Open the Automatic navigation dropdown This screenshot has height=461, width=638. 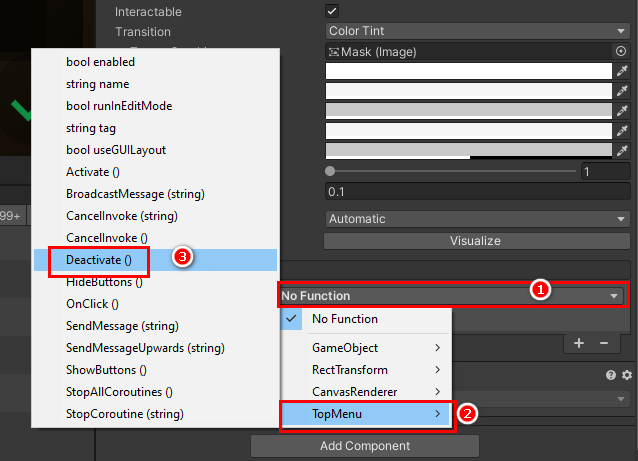pos(477,219)
